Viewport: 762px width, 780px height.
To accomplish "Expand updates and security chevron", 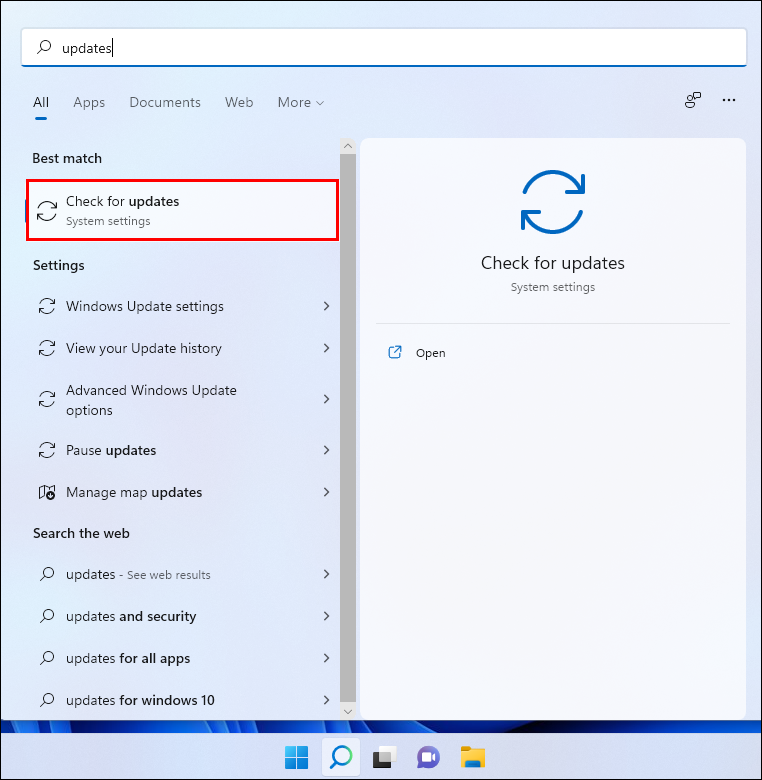I will point(326,616).
